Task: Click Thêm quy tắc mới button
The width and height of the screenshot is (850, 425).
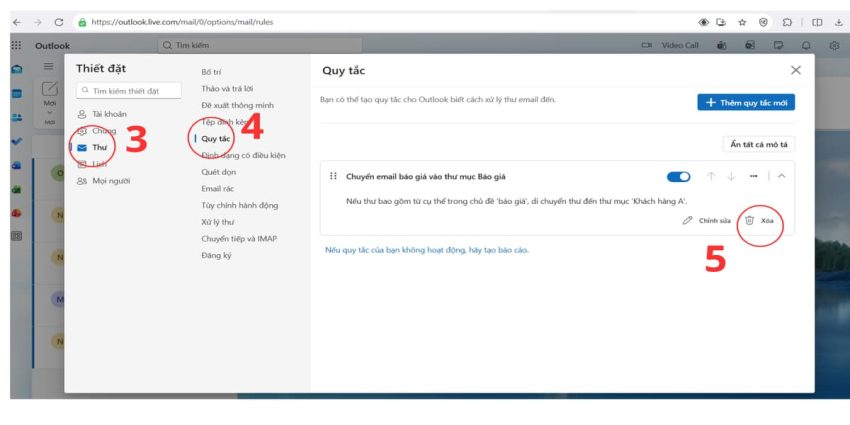Action: pyautogui.click(x=746, y=102)
